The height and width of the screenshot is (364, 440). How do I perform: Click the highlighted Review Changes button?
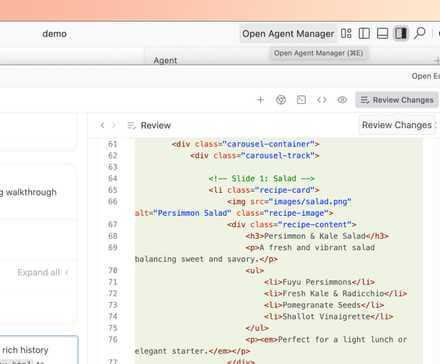click(397, 100)
